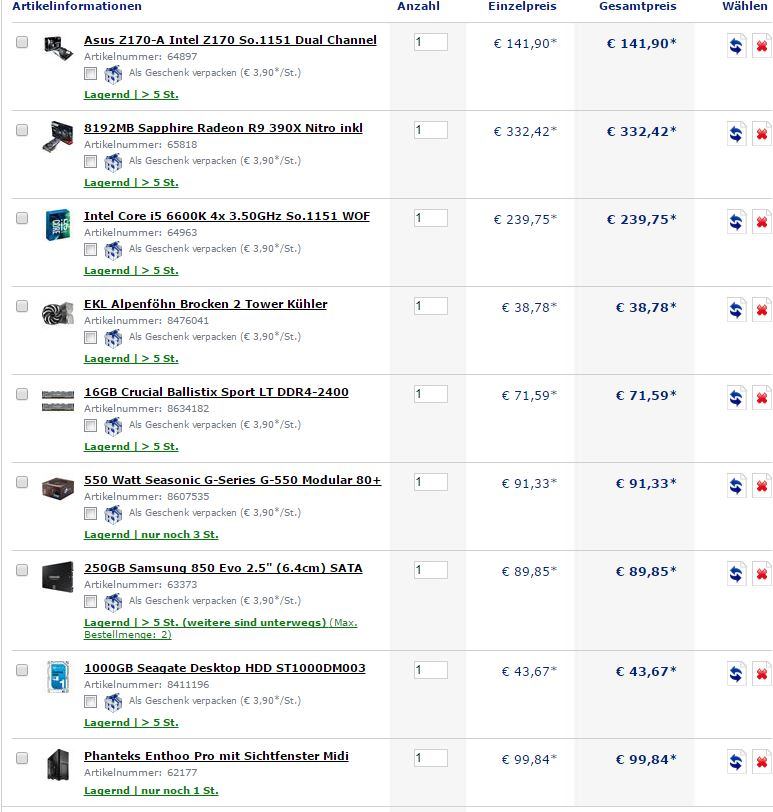Focus quantity box for 16GB Crucial Ballistix
Image resolution: width=773 pixels, height=812 pixels.
(x=430, y=394)
